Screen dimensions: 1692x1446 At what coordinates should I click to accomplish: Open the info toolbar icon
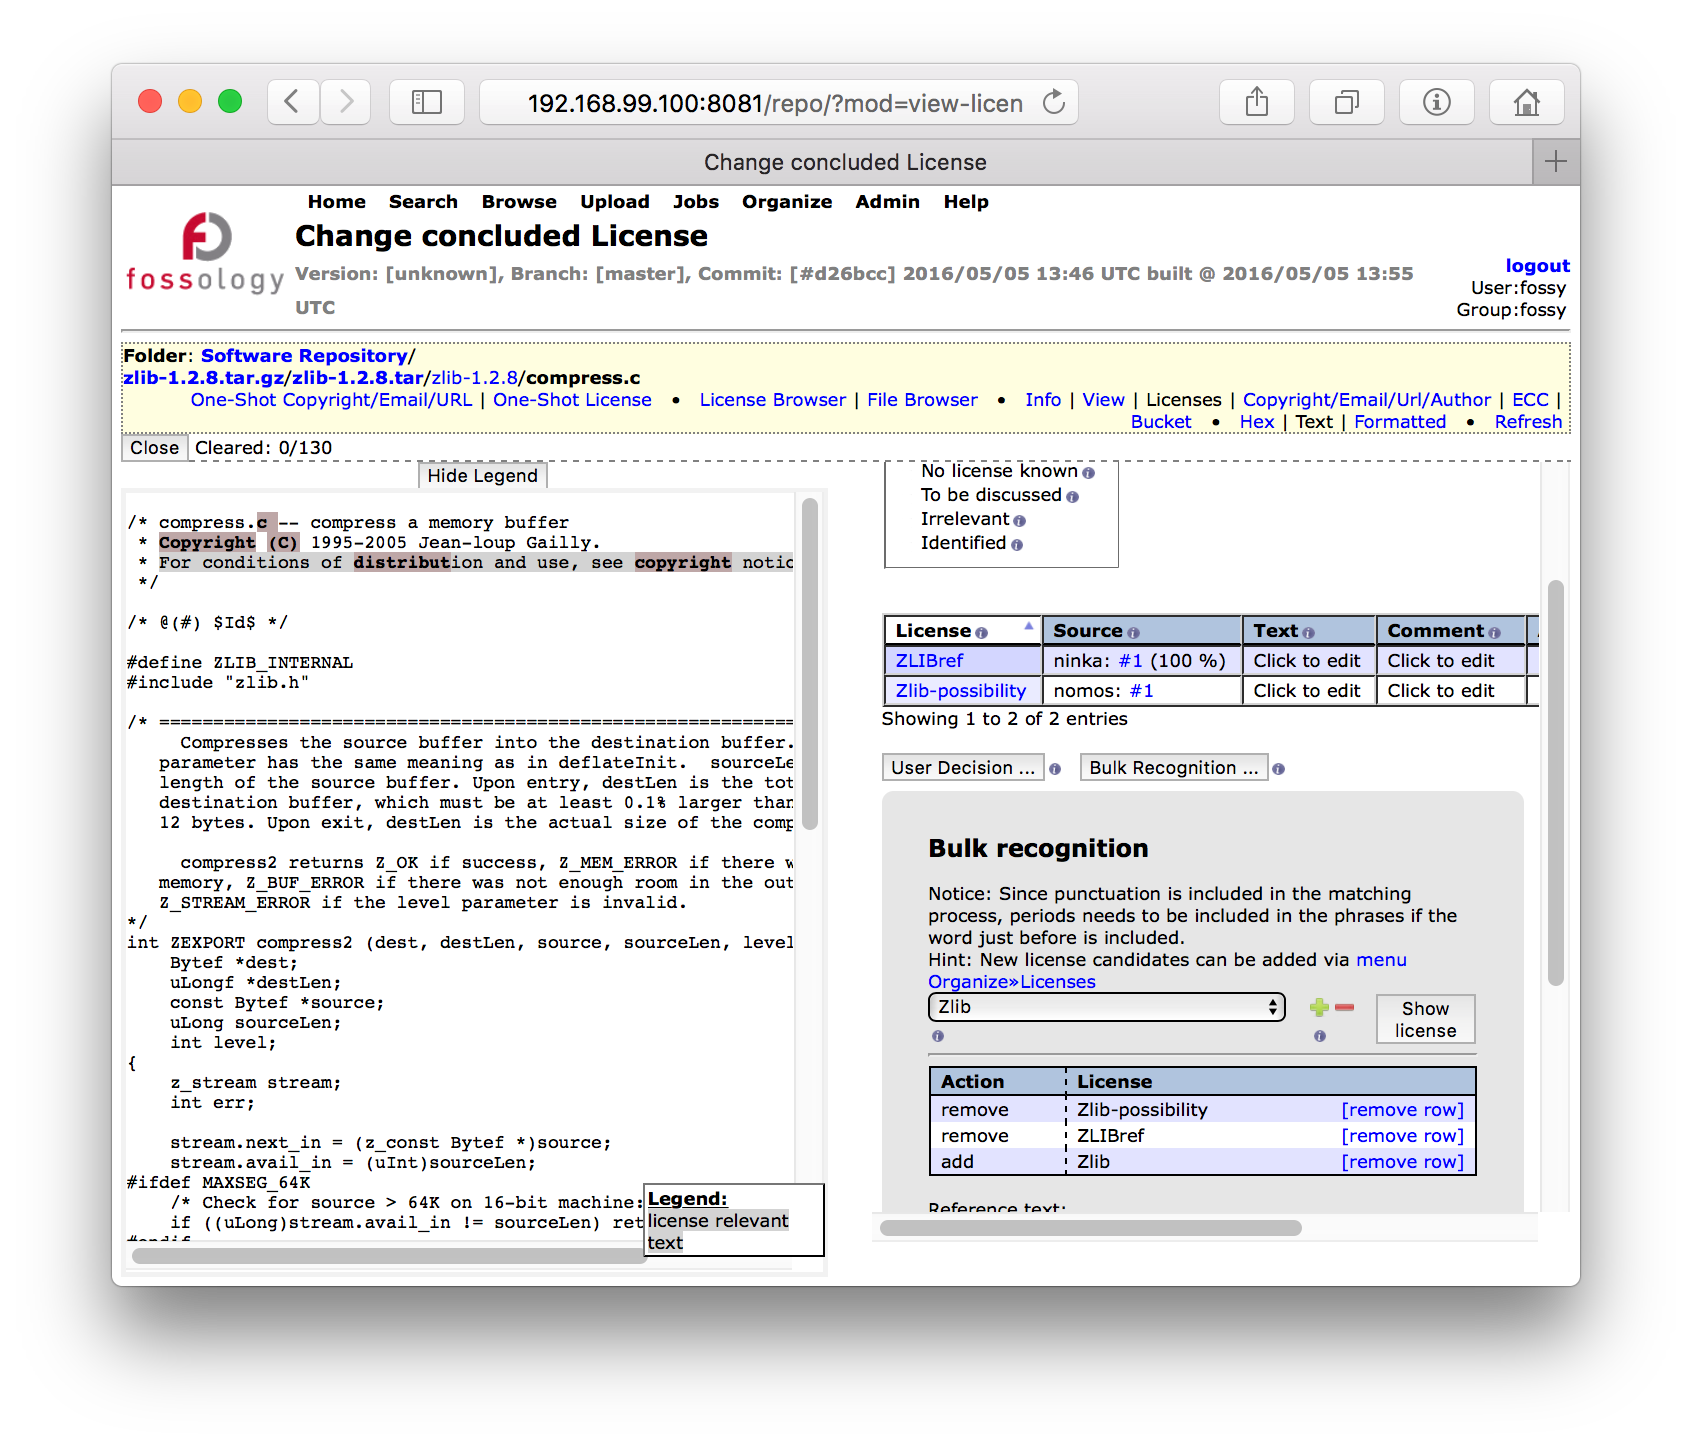click(x=1437, y=102)
